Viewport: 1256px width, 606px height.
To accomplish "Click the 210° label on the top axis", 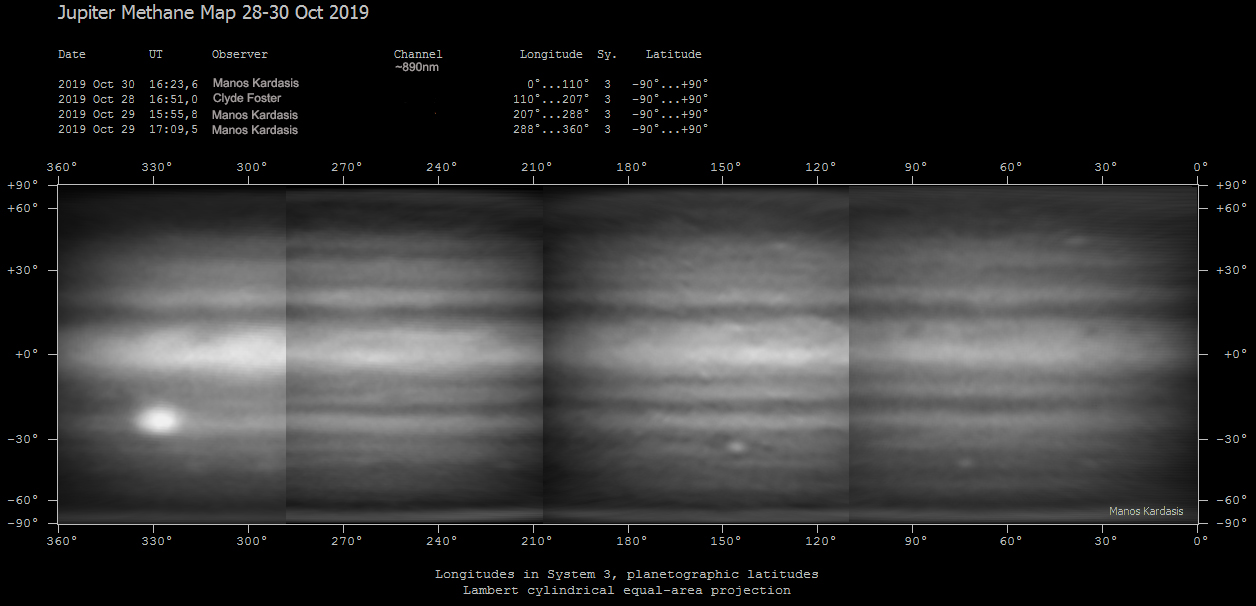I will coord(536,167).
